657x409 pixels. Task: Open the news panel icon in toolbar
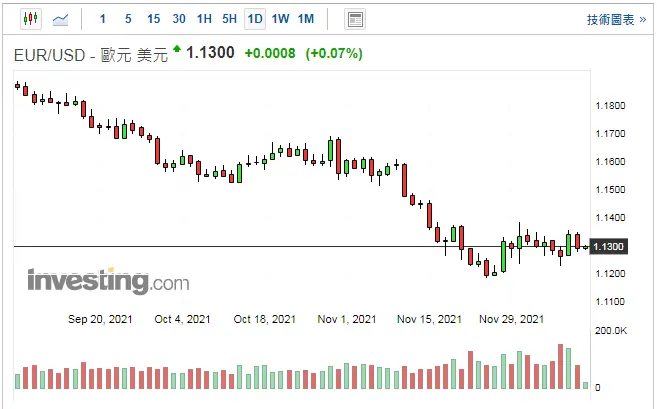tap(354, 19)
